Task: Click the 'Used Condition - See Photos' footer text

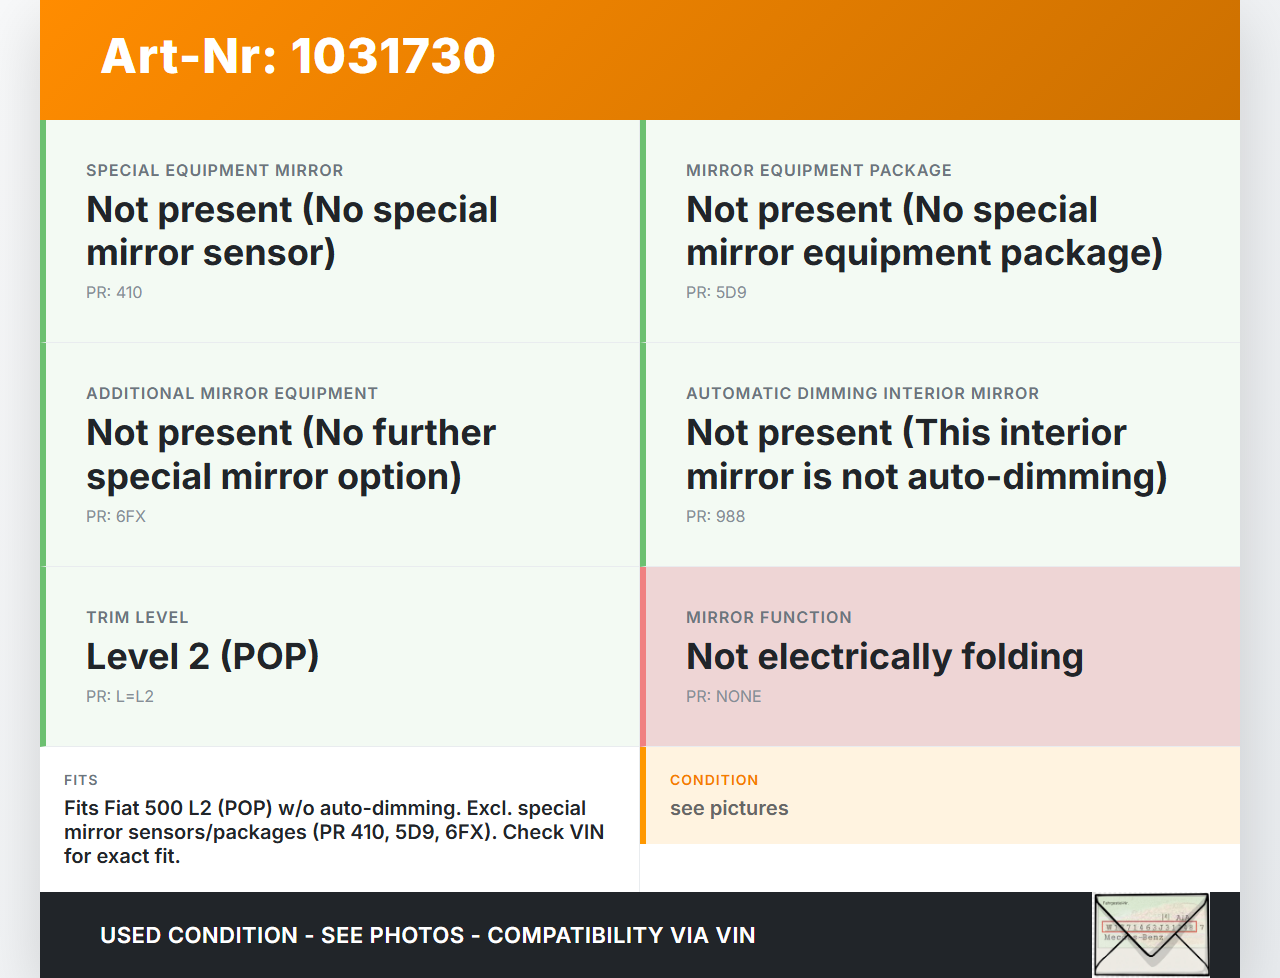Action: tap(427, 935)
